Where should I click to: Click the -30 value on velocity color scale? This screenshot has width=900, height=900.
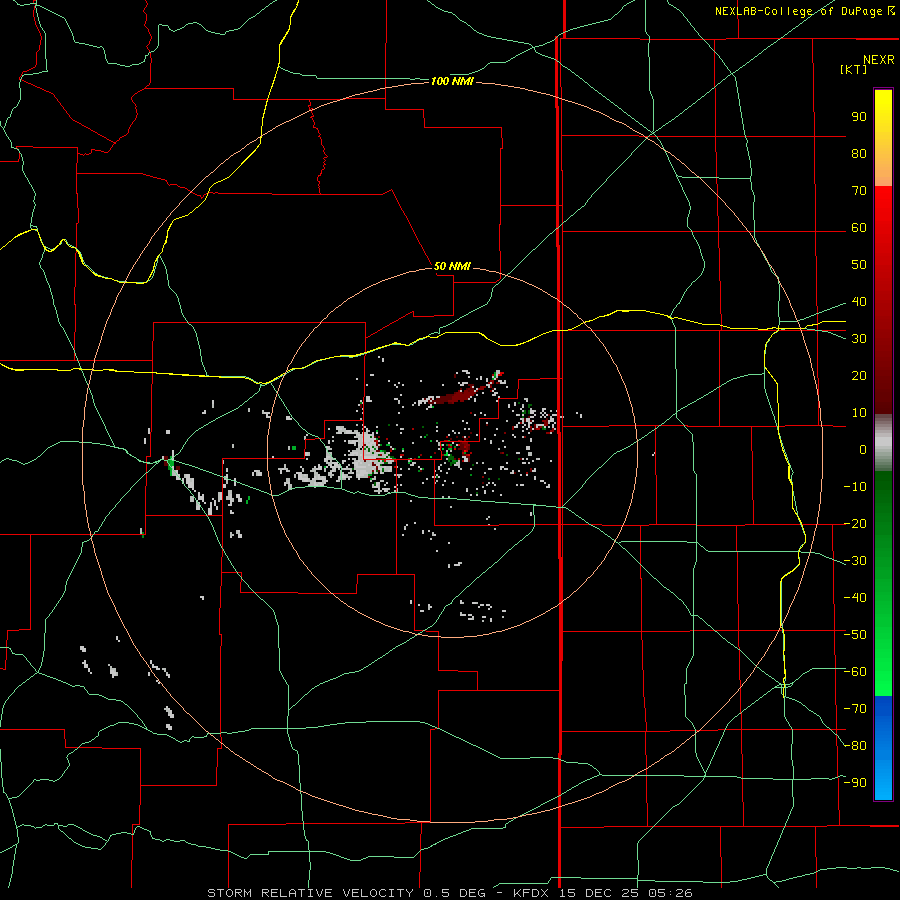(855, 561)
